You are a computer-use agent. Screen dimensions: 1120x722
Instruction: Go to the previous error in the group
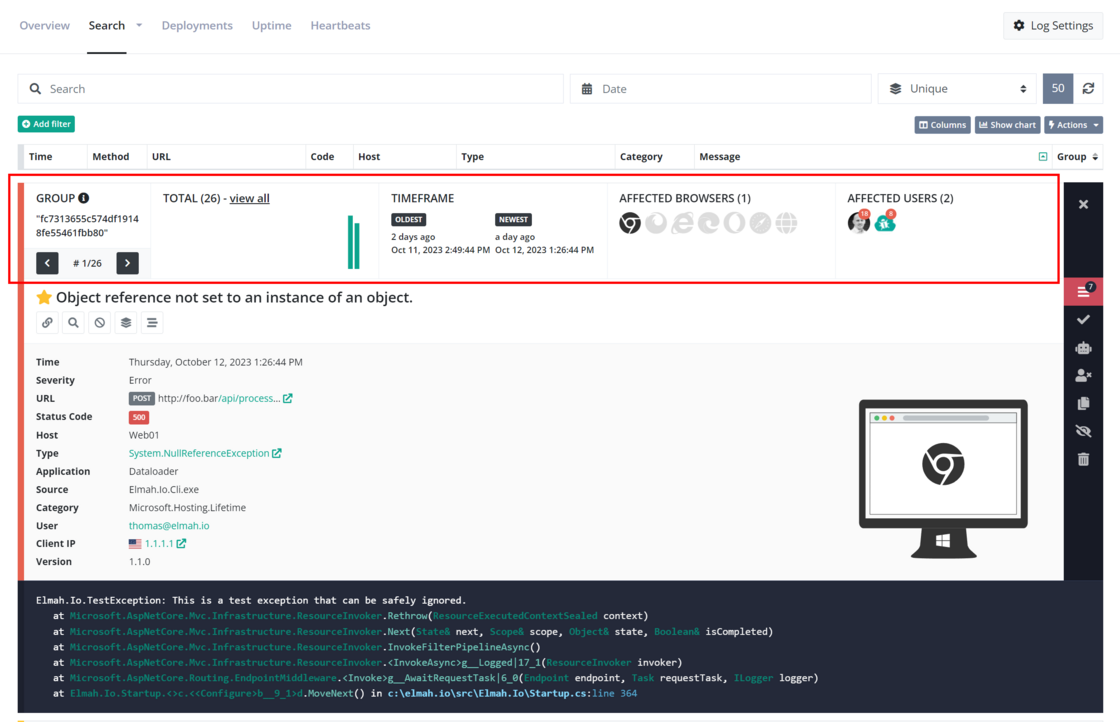tap(47, 263)
